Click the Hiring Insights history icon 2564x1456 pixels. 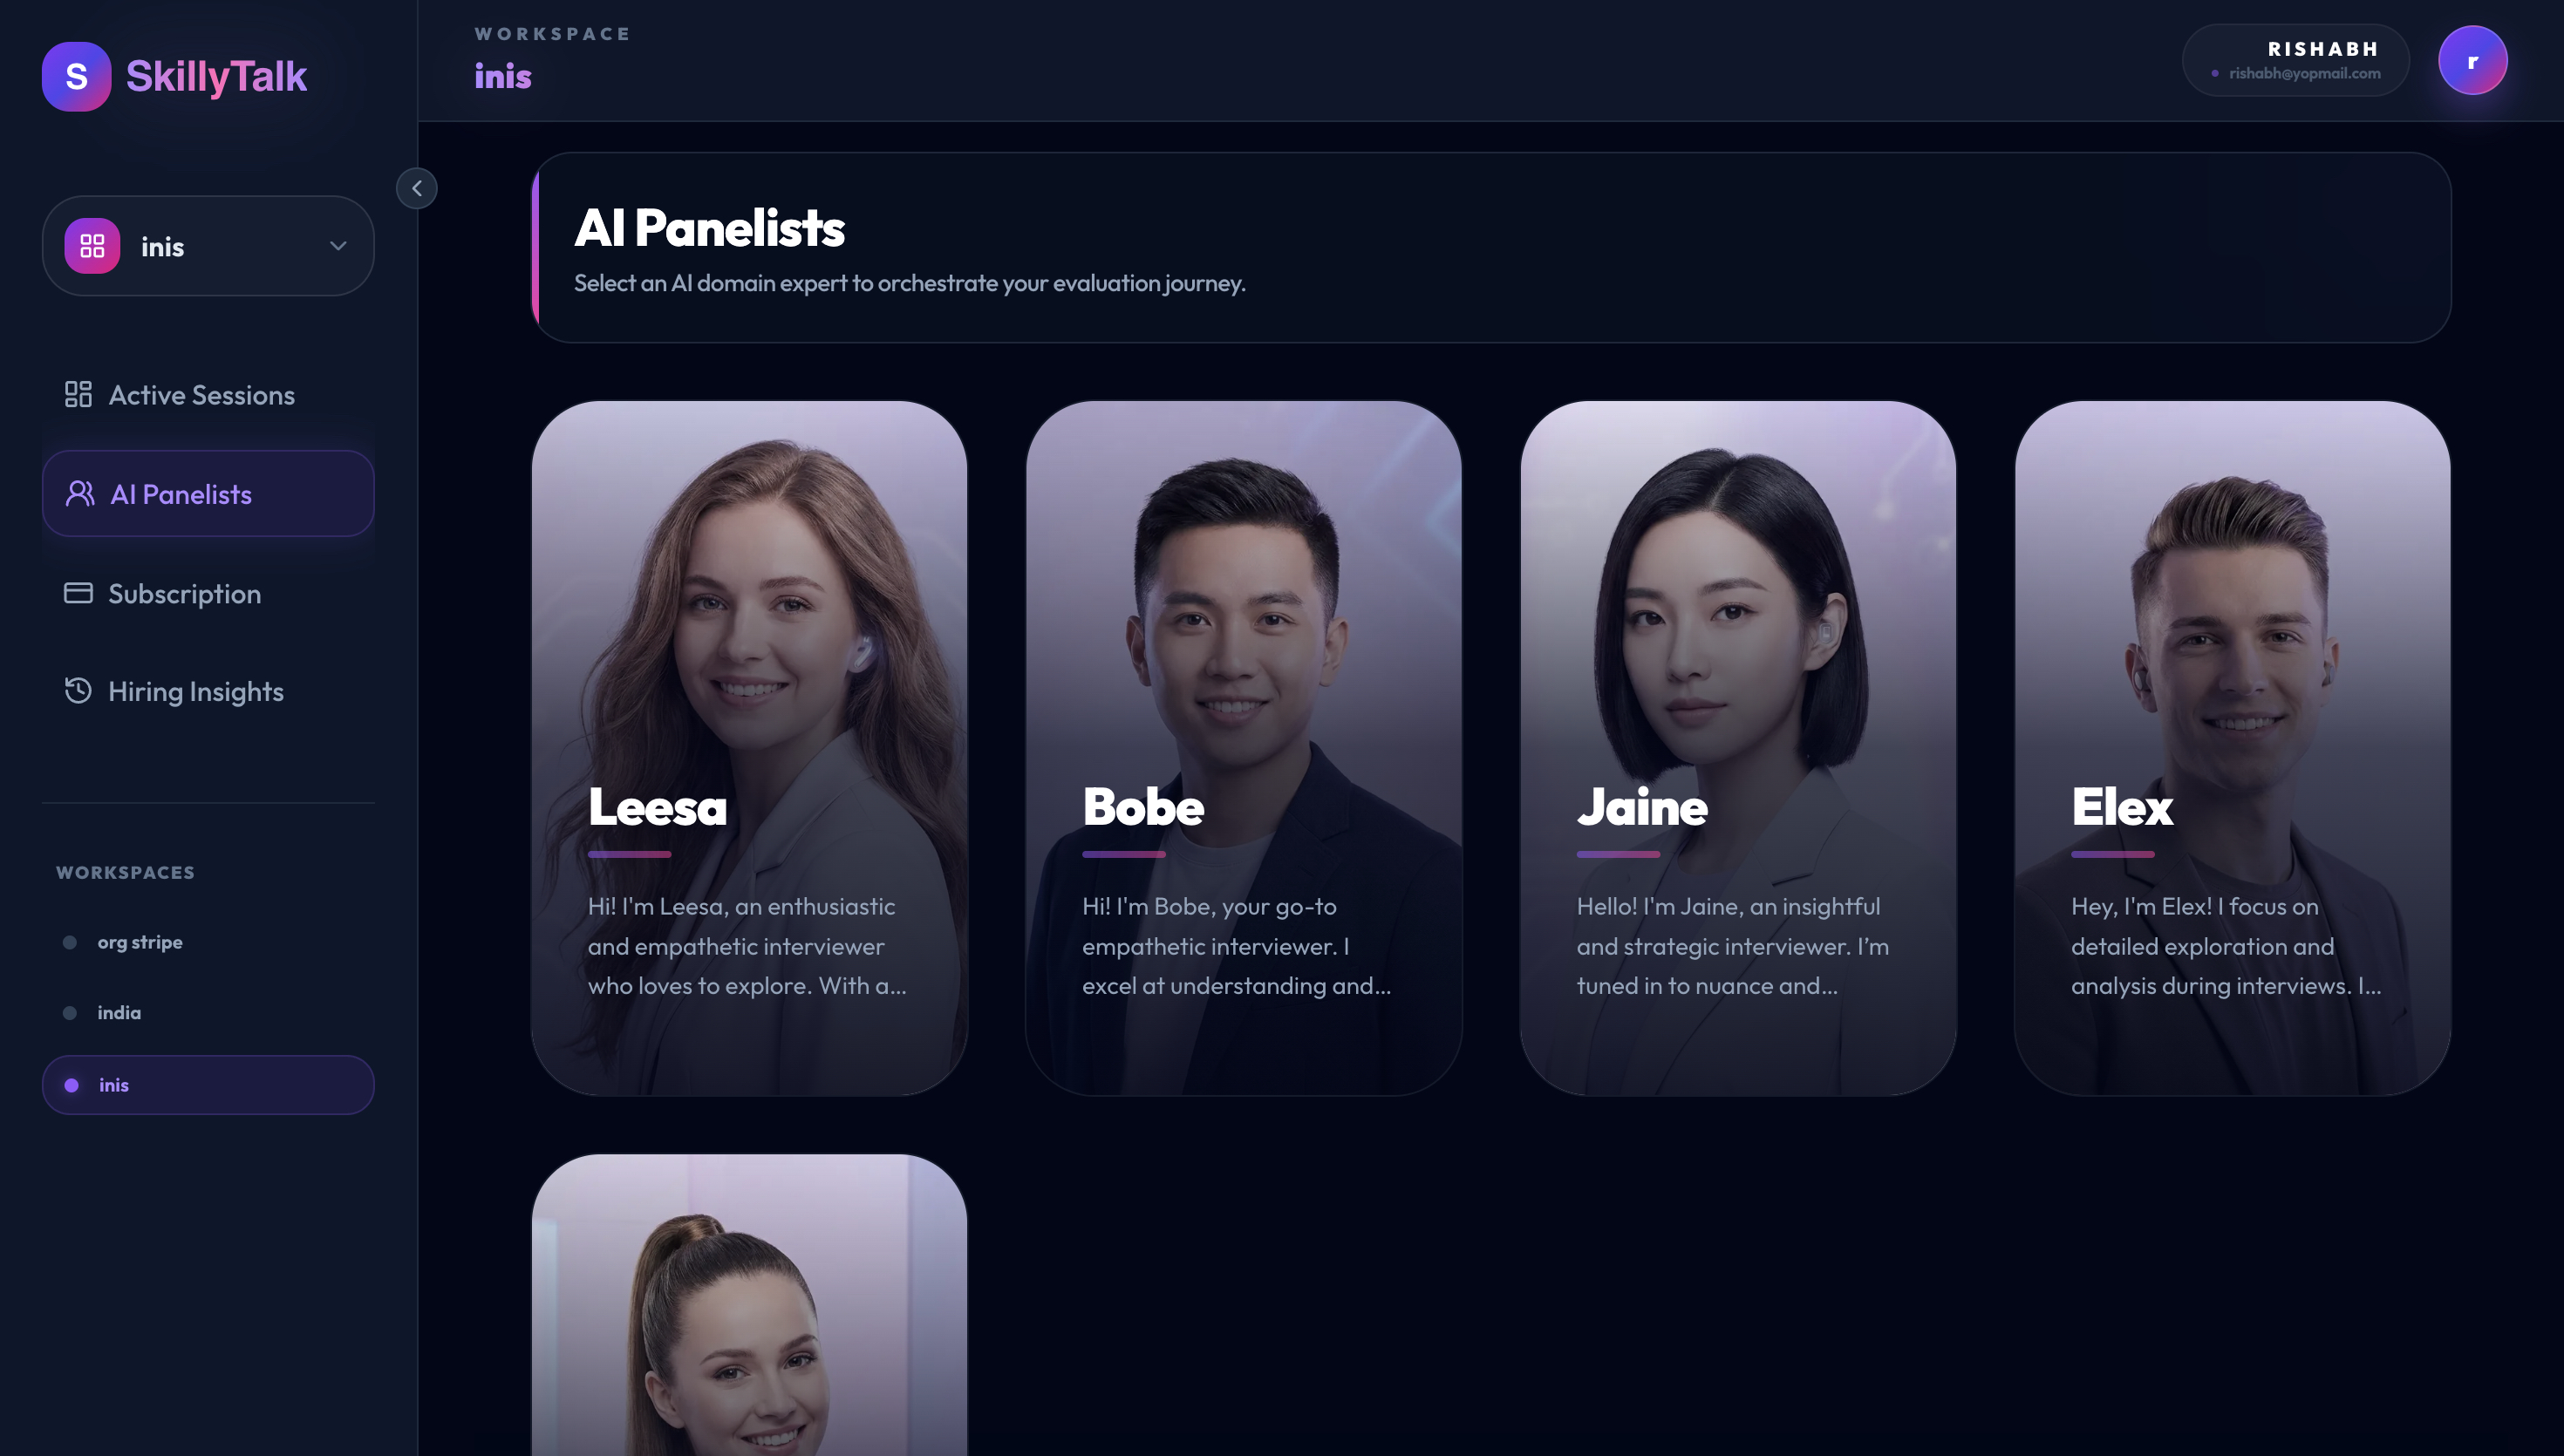coord(78,691)
